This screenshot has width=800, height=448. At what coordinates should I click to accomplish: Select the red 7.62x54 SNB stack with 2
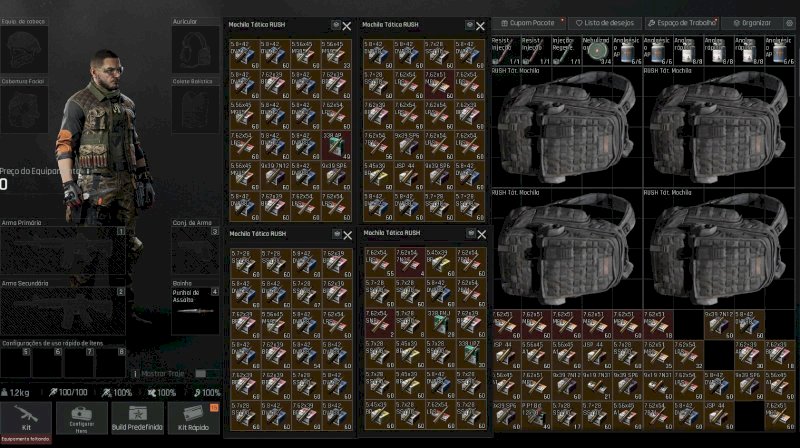[380, 324]
